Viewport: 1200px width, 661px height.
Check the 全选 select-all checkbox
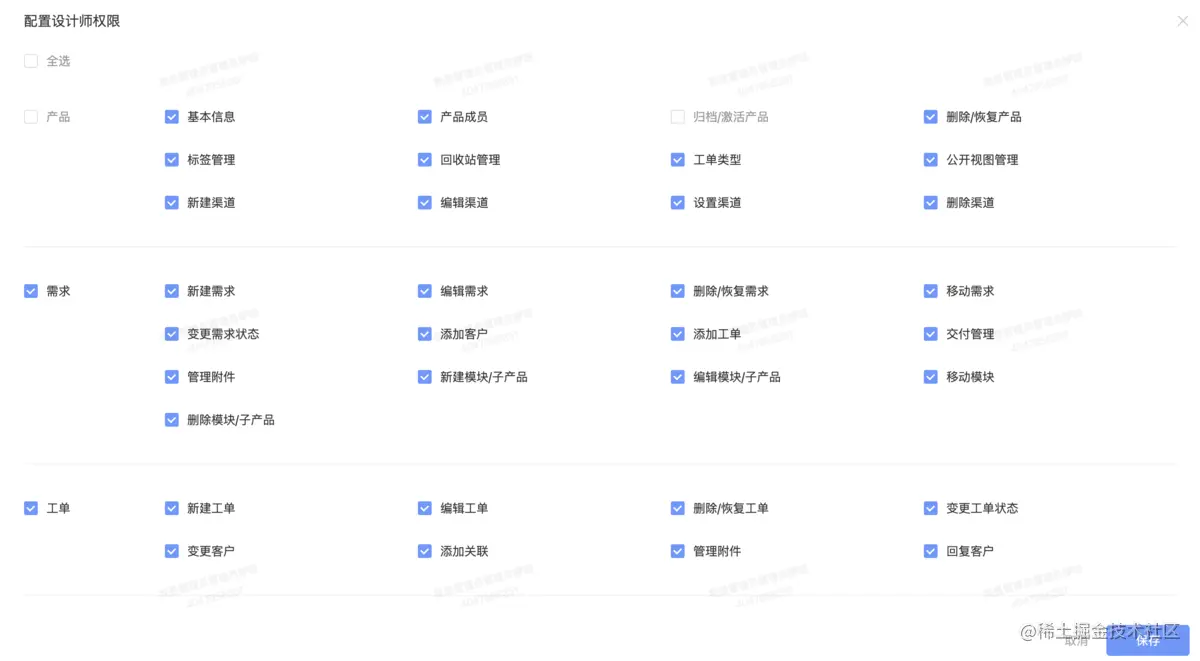pos(31,61)
